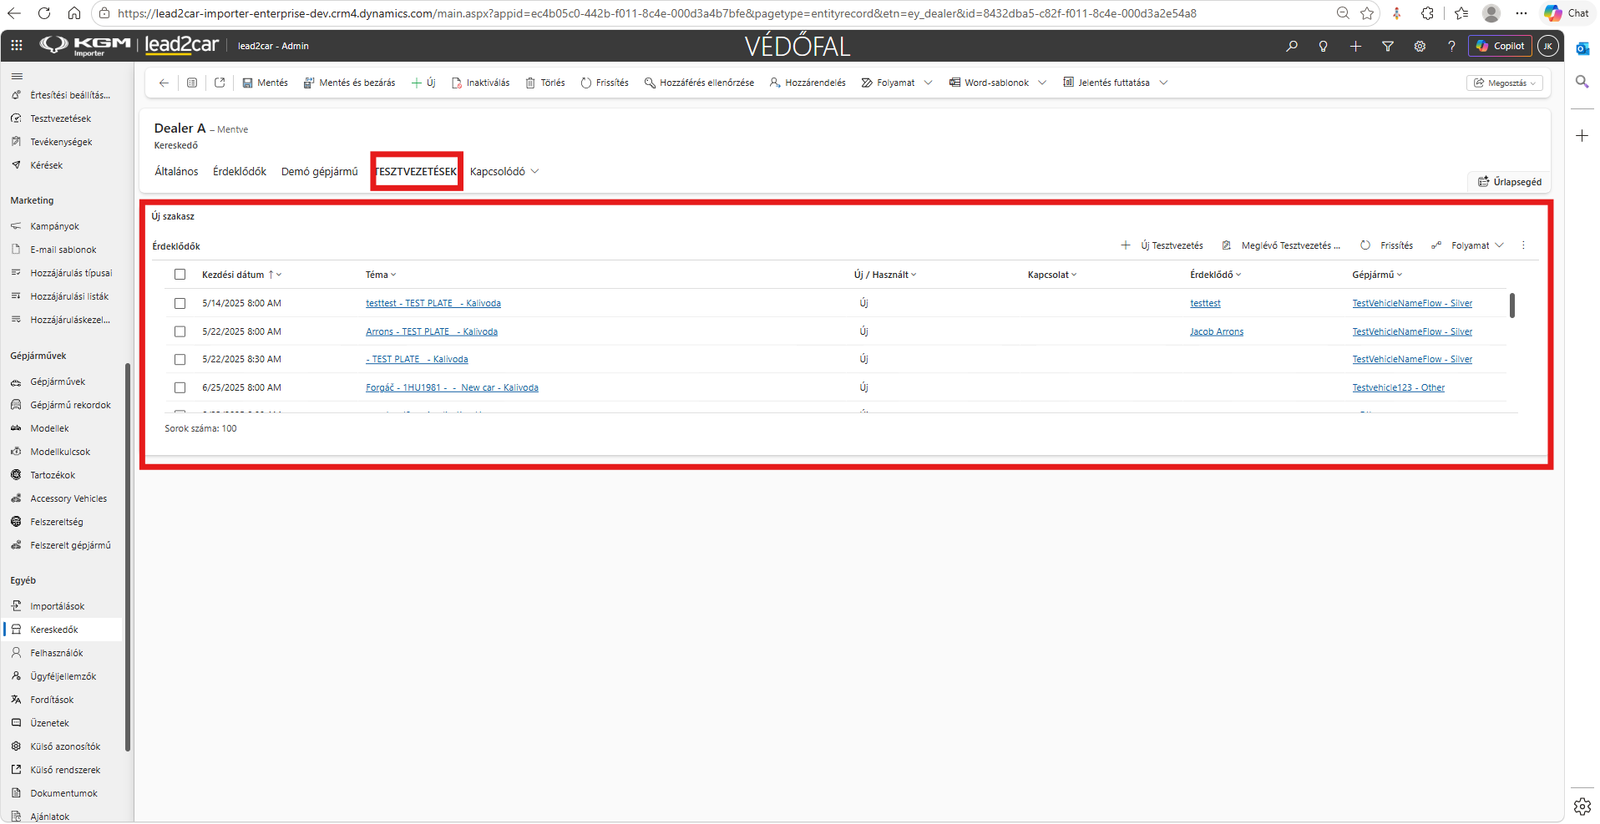Click the subgrid vertical scrollbar thumb
Image resolution: width=1600 pixels, height=824 pixels.
coord(1512,305)
